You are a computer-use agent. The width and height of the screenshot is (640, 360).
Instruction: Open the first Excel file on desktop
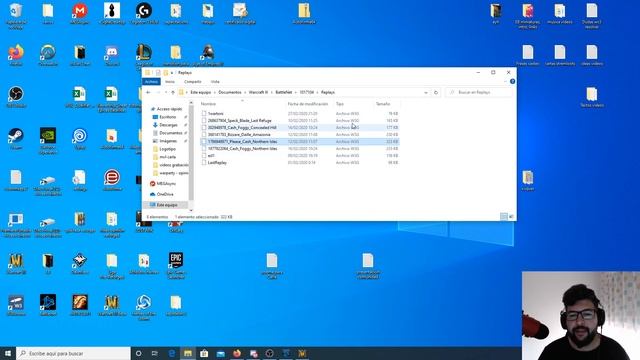point(80,97)
